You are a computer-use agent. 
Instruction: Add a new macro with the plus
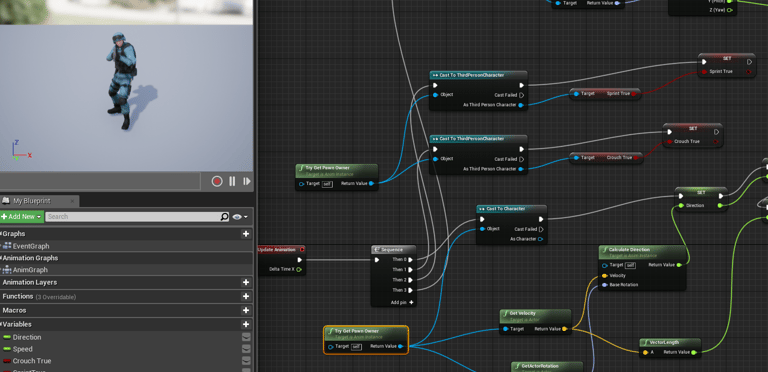tap(246, 310)
